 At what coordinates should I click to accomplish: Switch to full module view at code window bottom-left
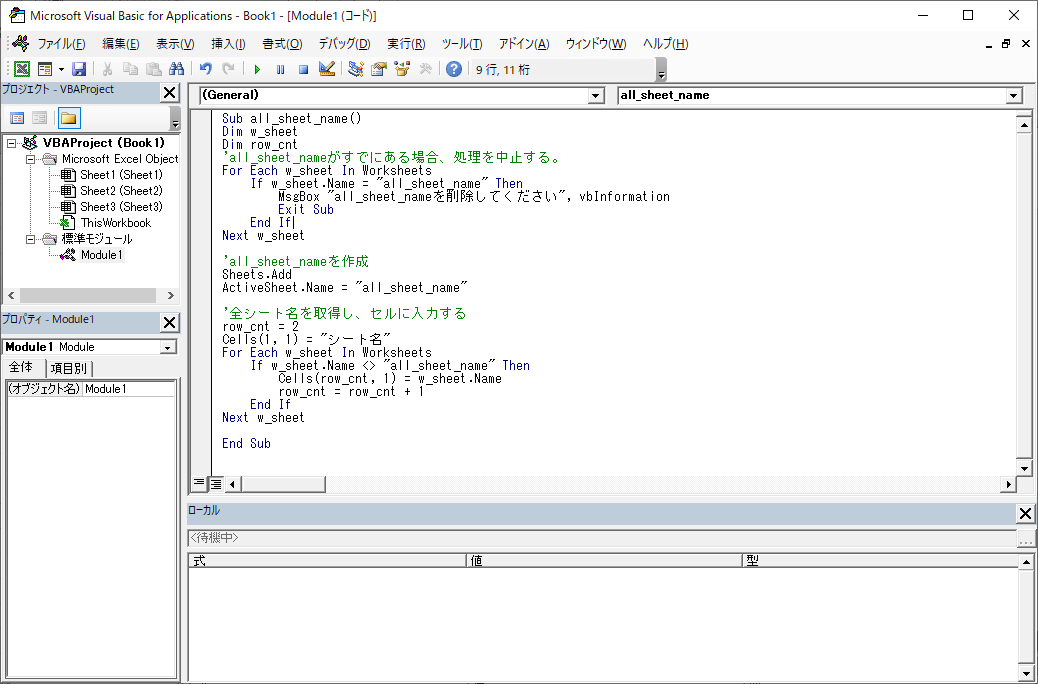tap(215, 484)
